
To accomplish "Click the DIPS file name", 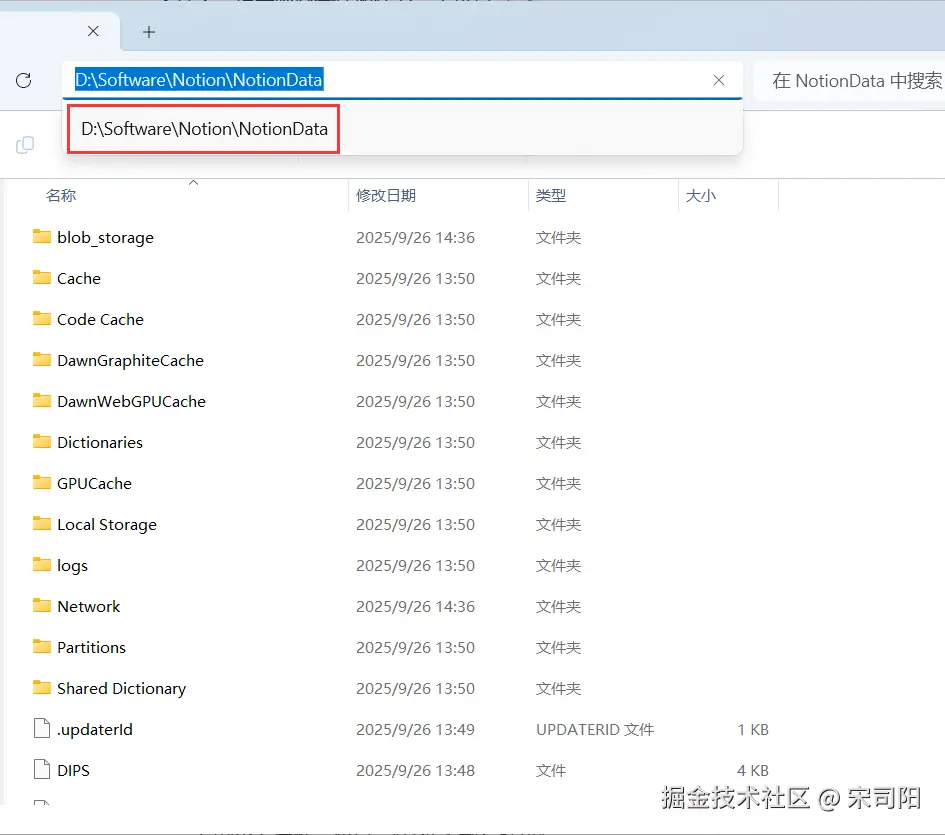I will [x=74, y=770].
